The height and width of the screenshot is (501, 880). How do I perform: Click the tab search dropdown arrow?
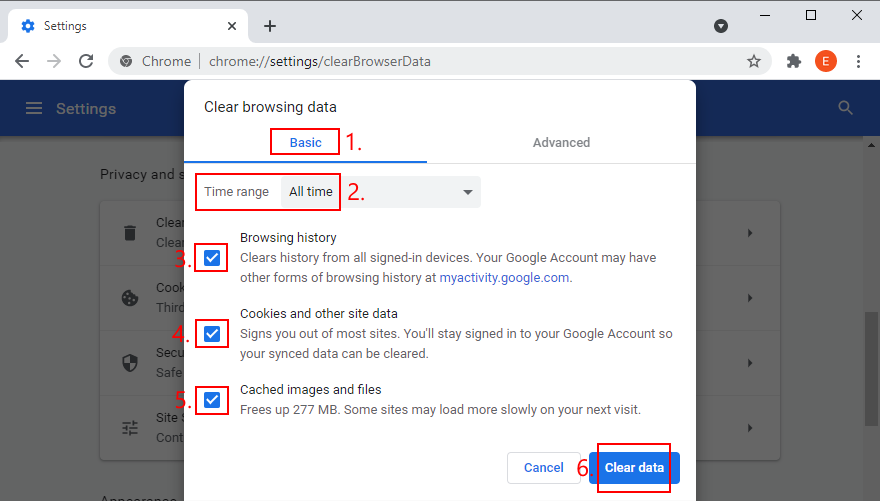point(721,26)
